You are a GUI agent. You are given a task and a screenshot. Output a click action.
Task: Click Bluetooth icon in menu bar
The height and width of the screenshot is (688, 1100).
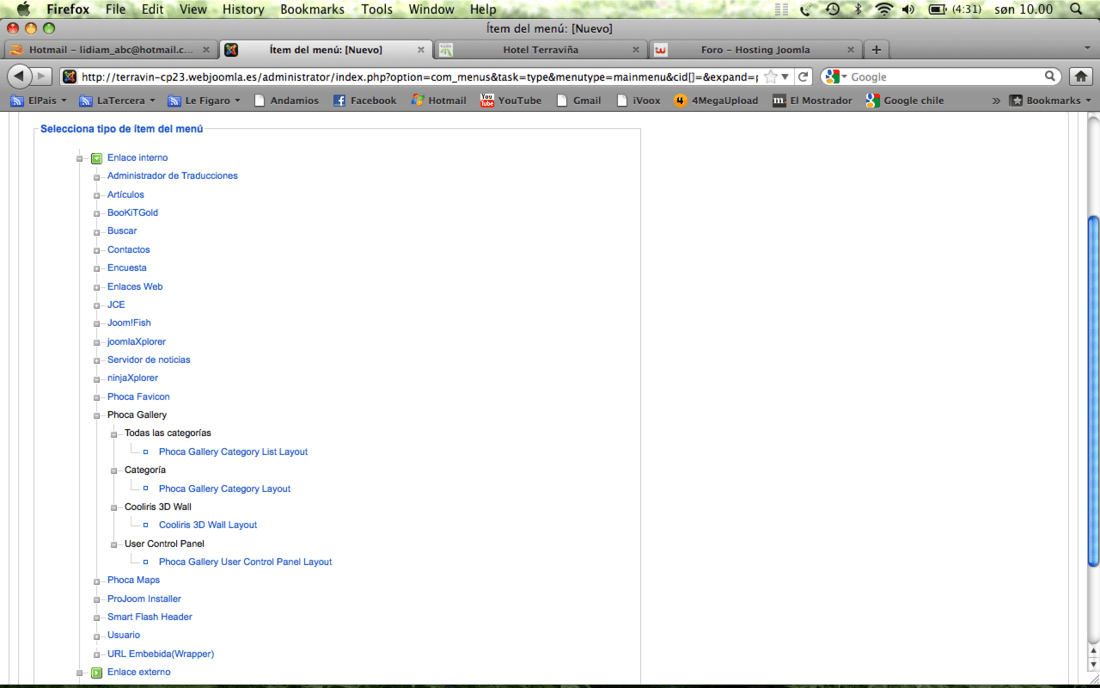click(x=857, y=9)
